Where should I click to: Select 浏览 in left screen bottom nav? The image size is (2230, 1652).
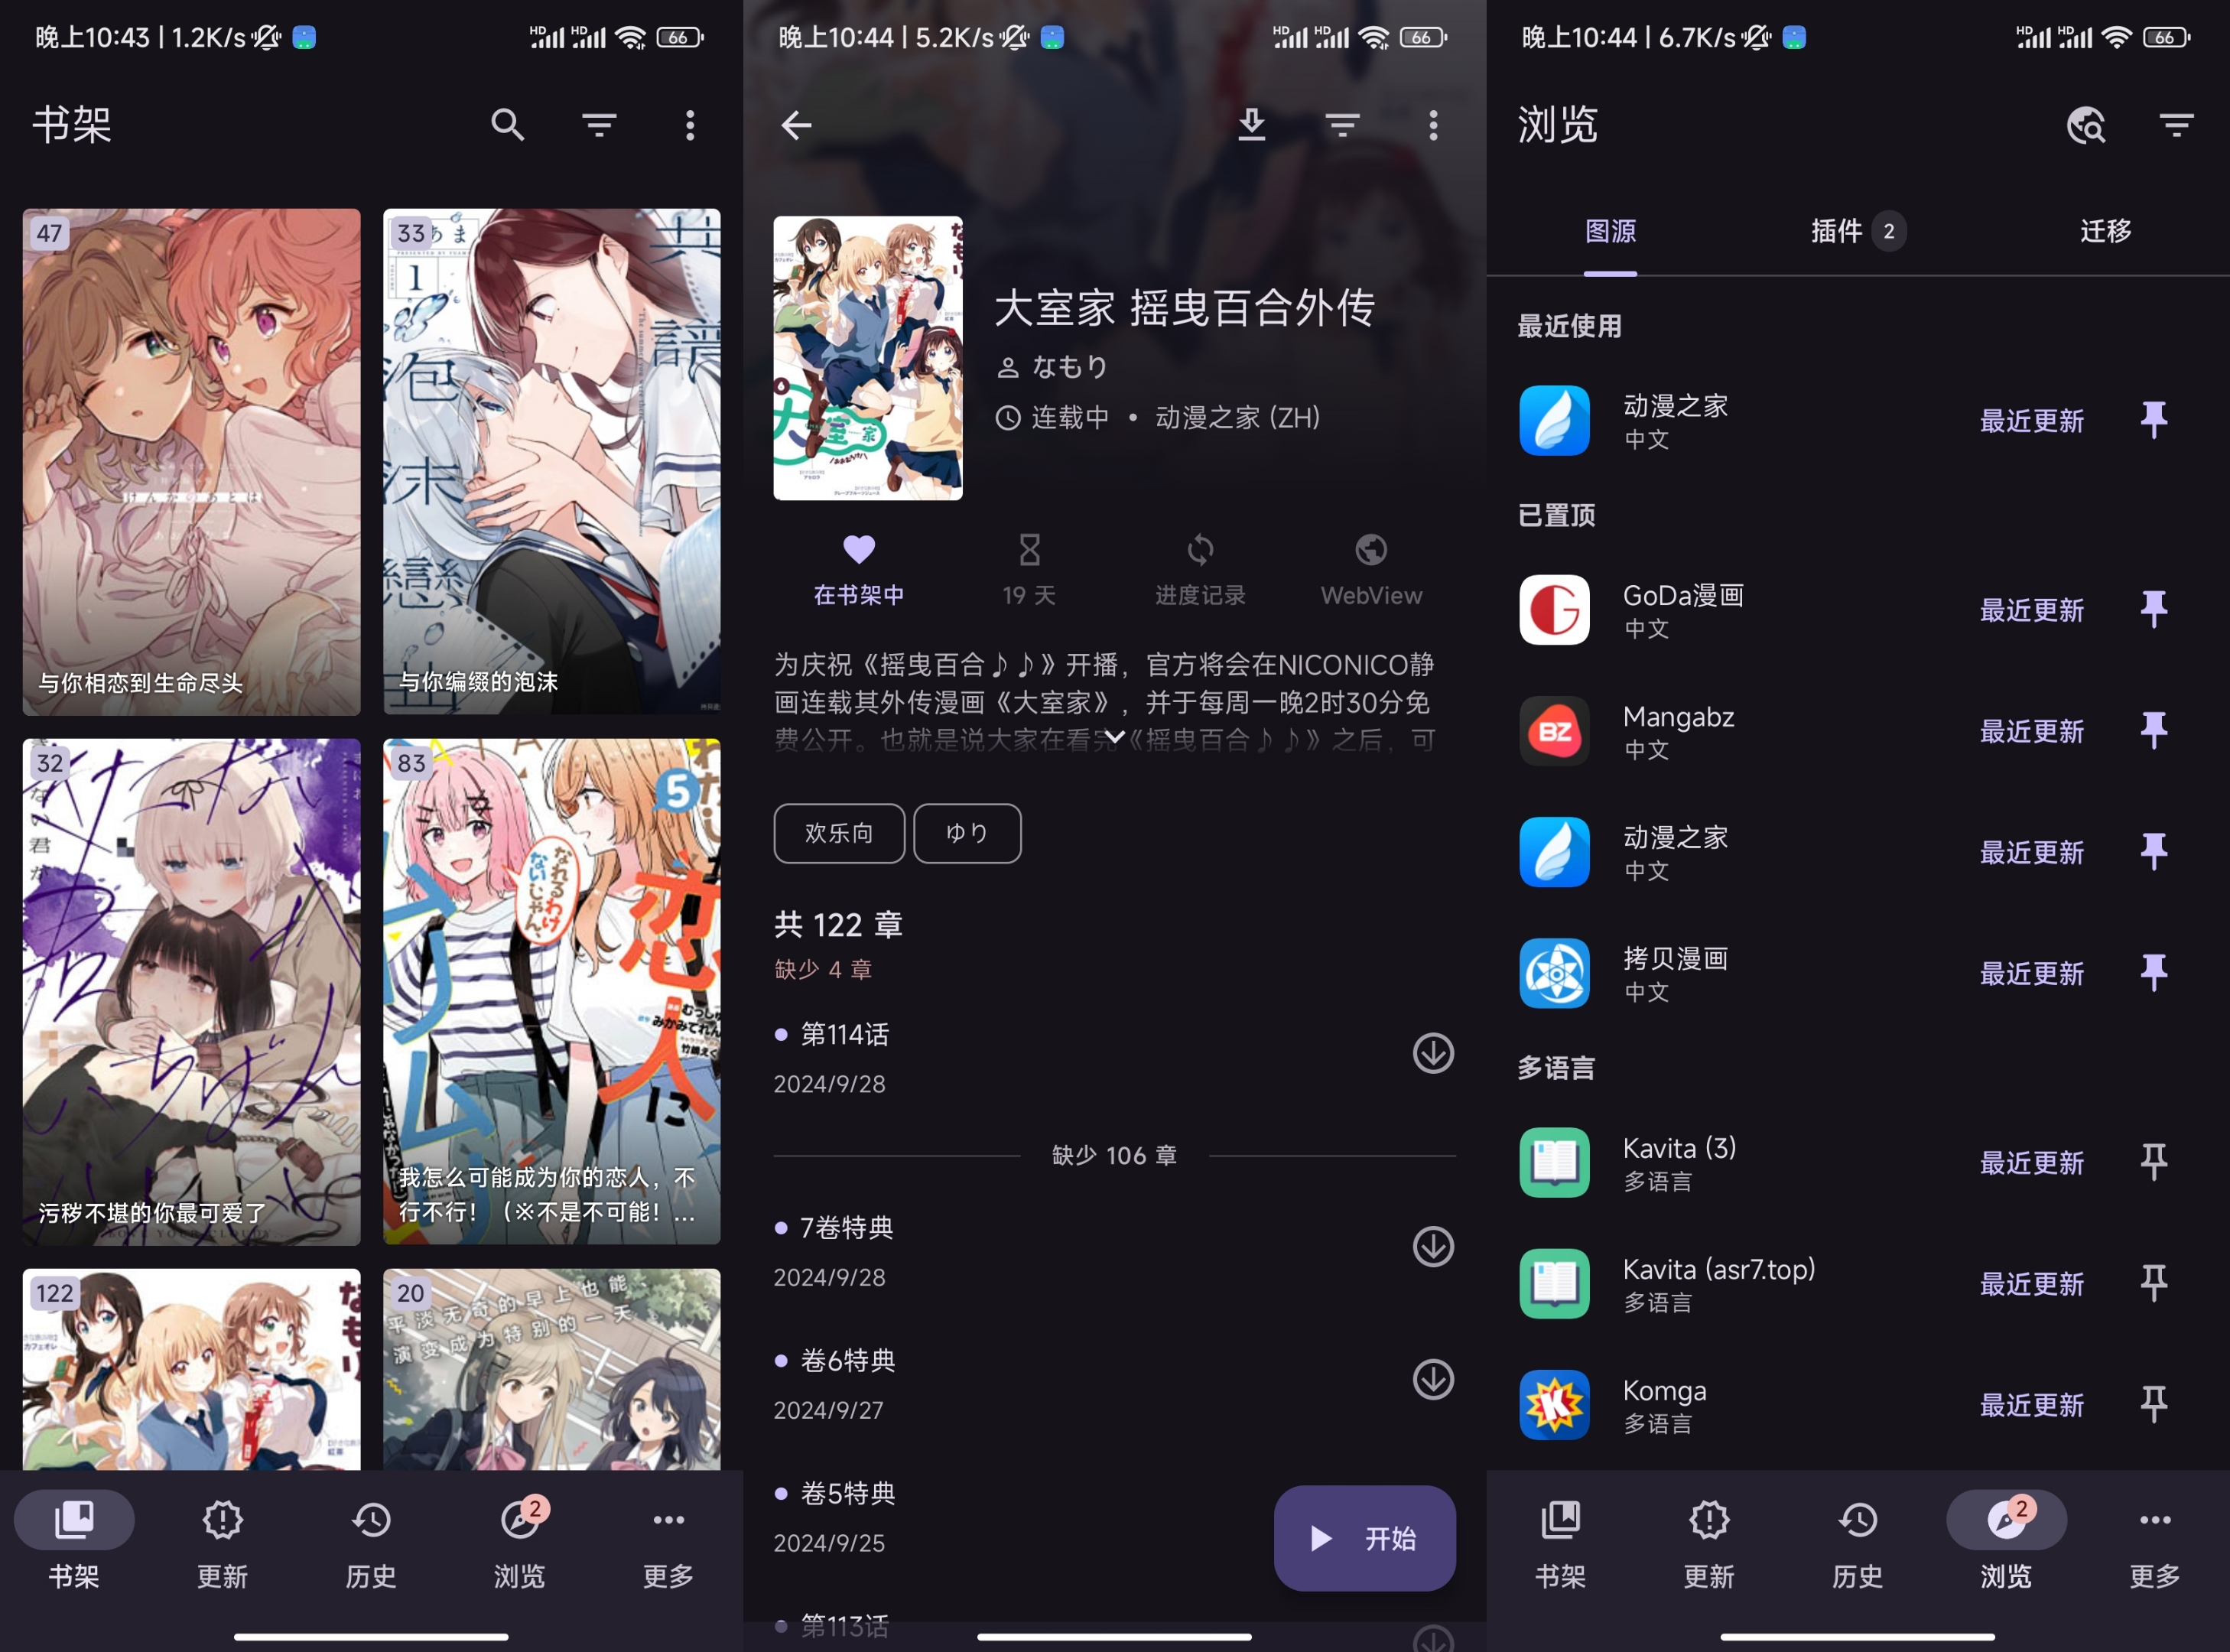[520, 1543]
